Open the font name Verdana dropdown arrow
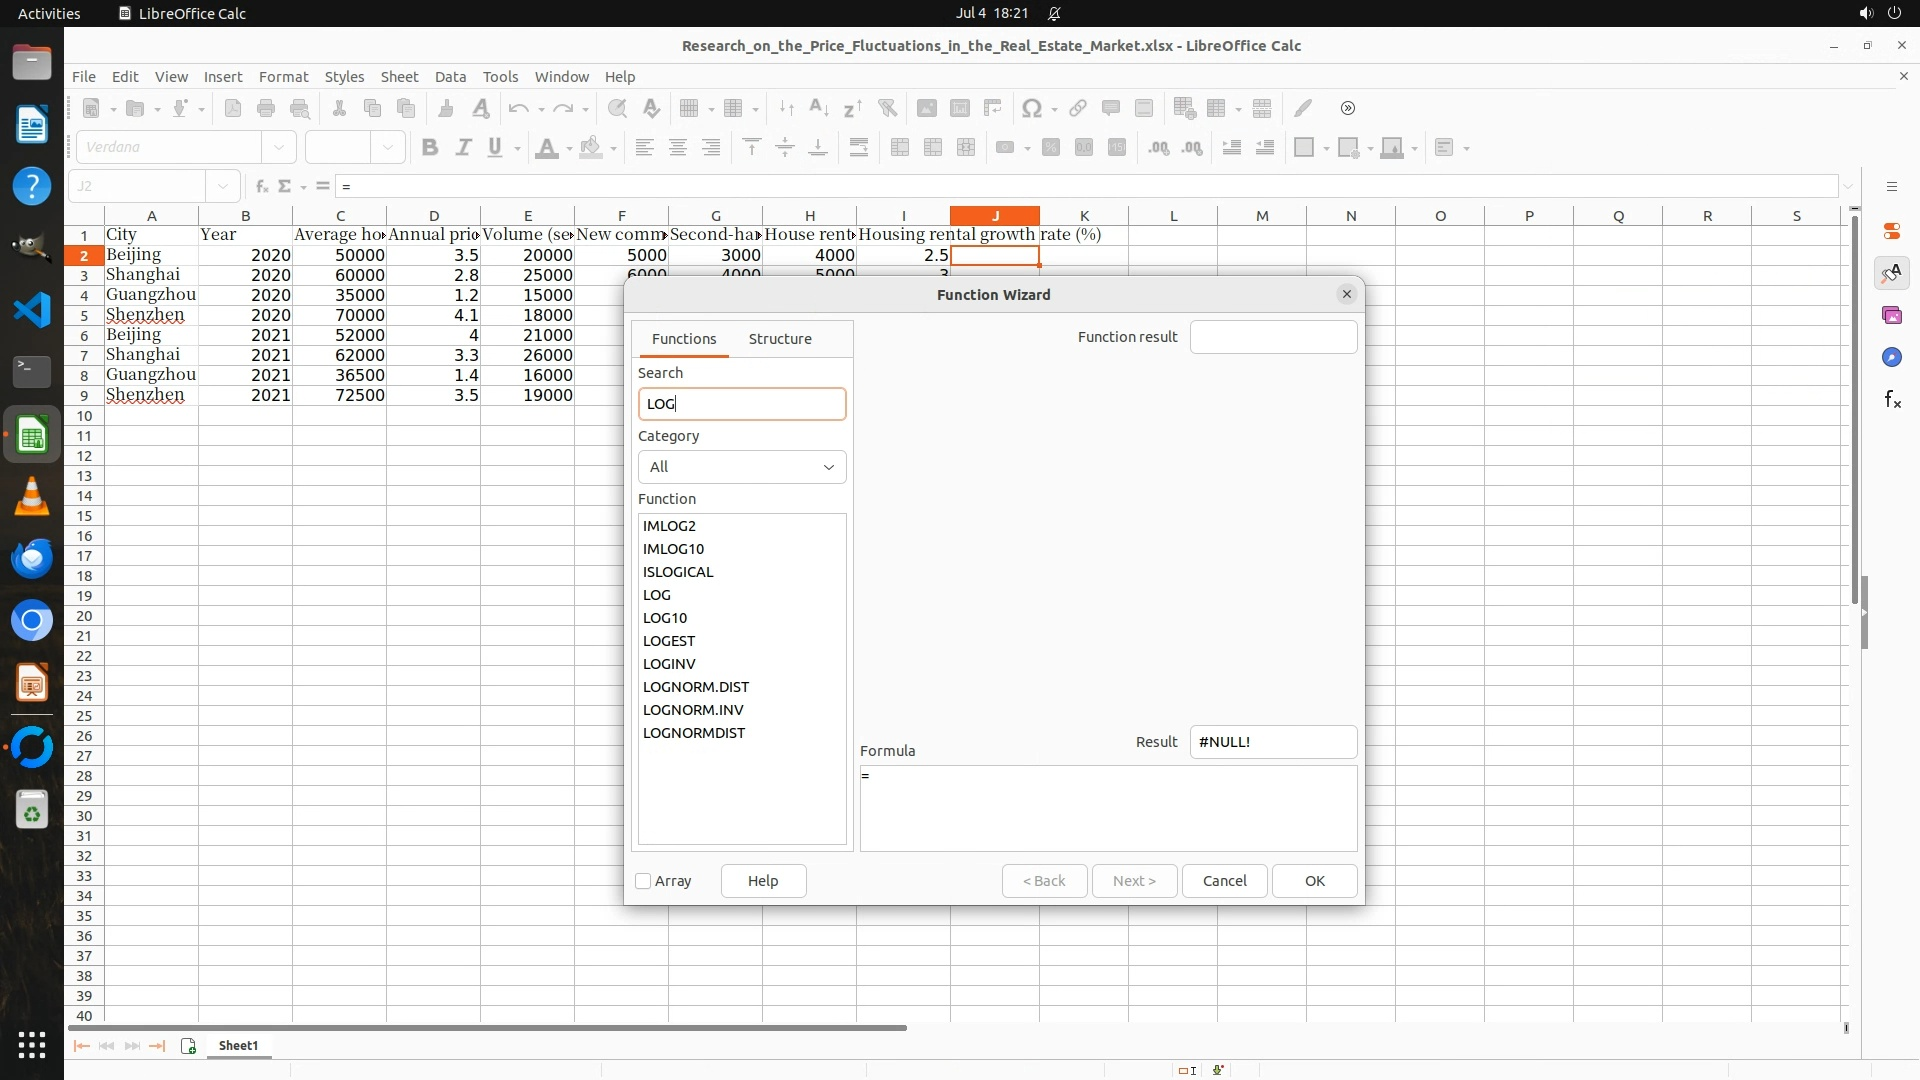This screenshot has height=1080, width=1920. (279, 148)
